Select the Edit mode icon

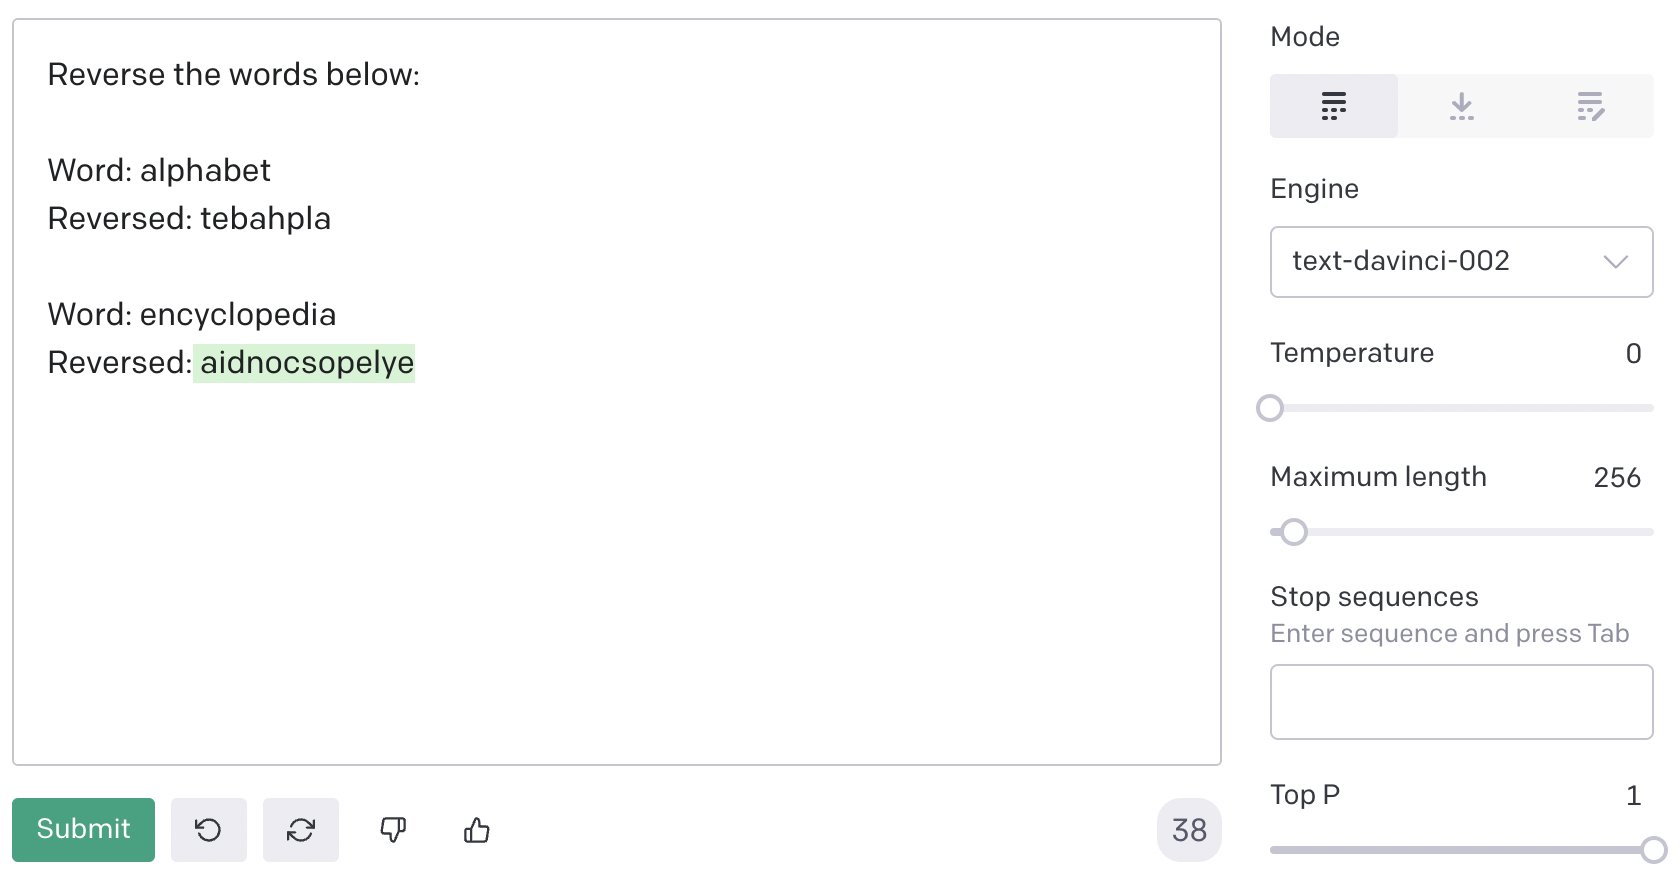pos(1590,106)
